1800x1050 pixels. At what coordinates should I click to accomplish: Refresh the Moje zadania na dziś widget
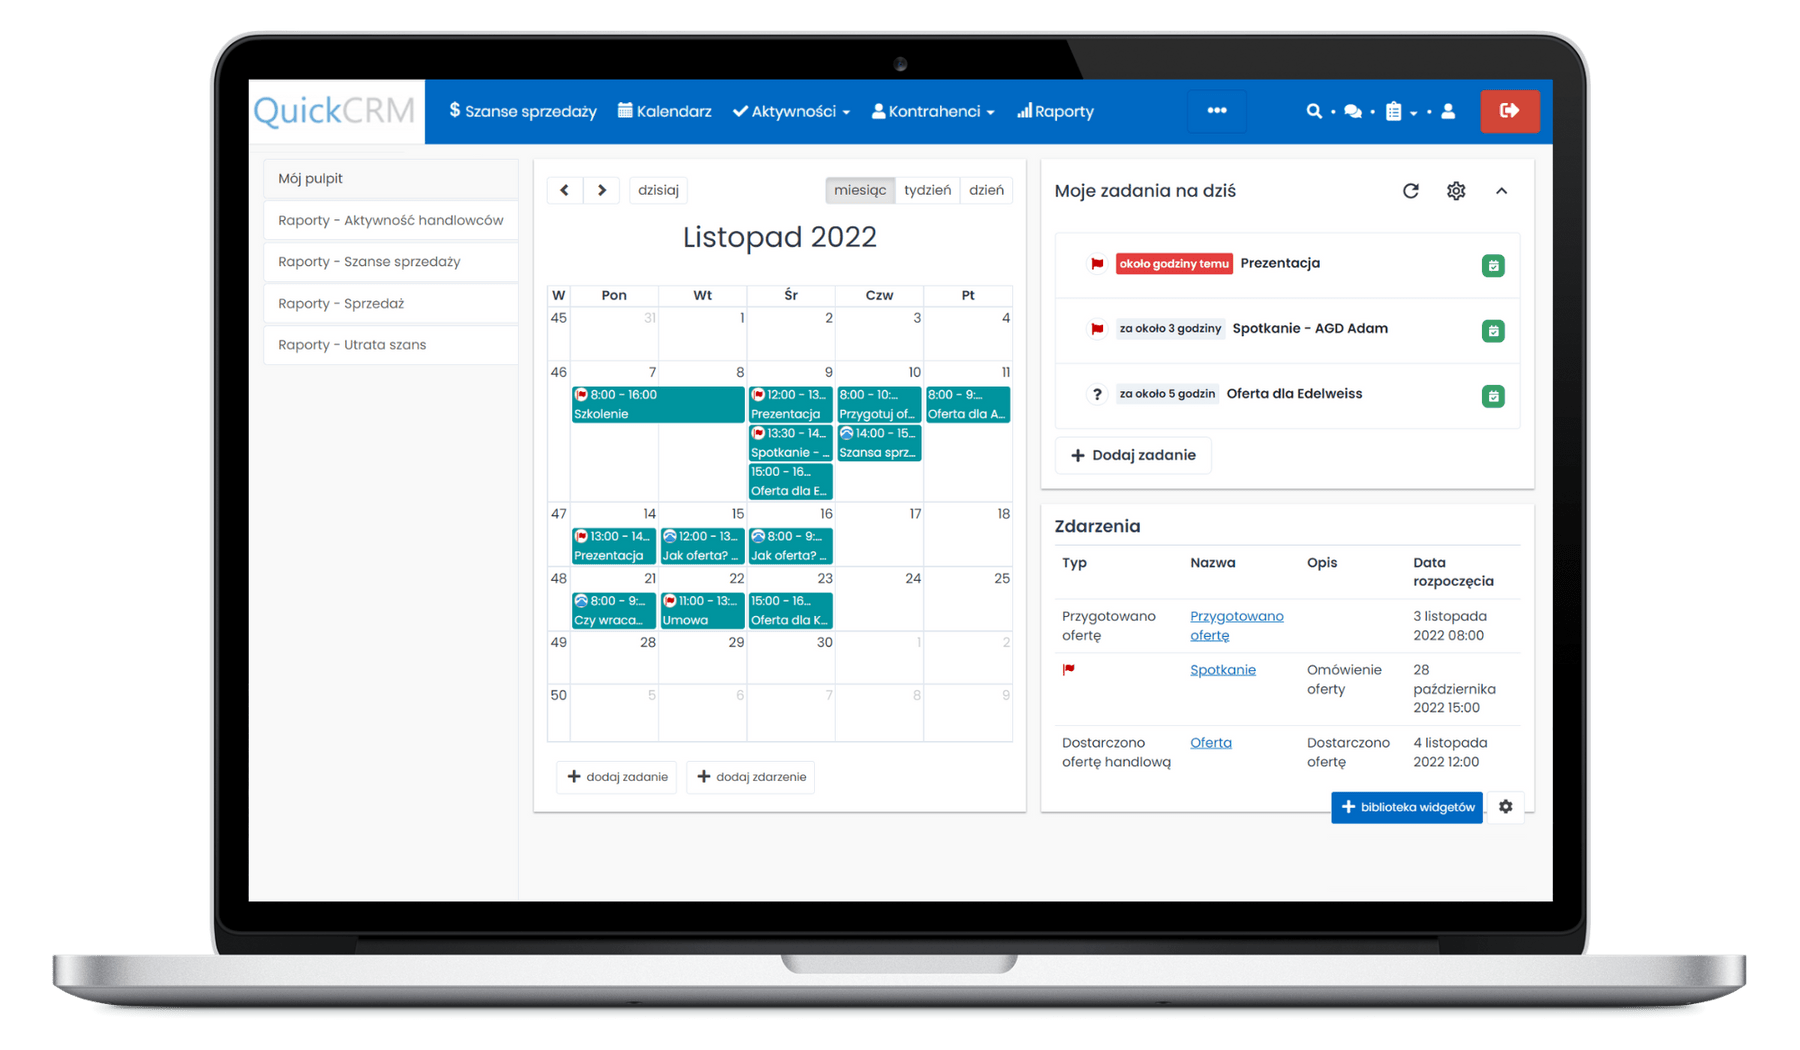pos(1411,191)
